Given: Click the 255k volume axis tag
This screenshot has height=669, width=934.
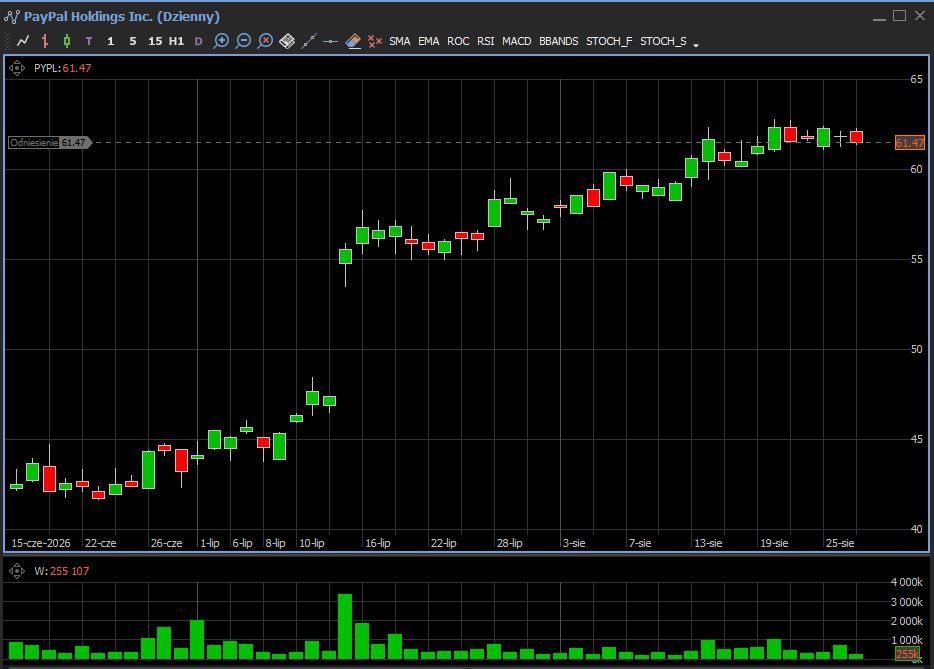Looking at the screenshot, I should (907, 654).
